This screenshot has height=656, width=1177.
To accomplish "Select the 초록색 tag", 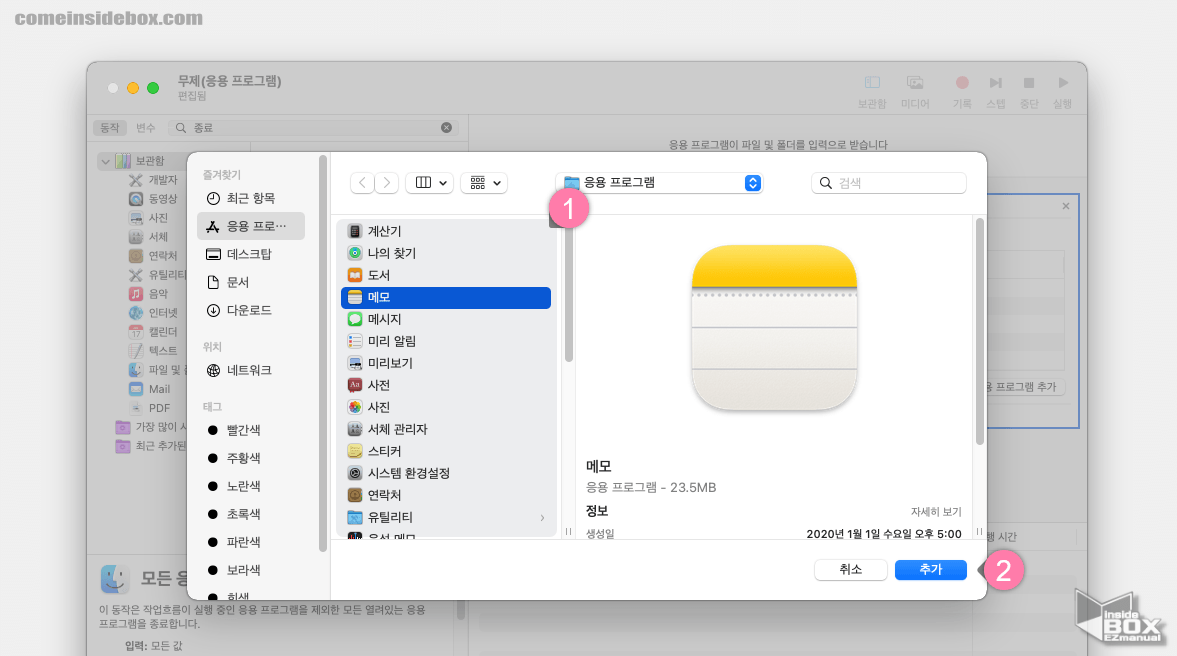I will 251,514.
